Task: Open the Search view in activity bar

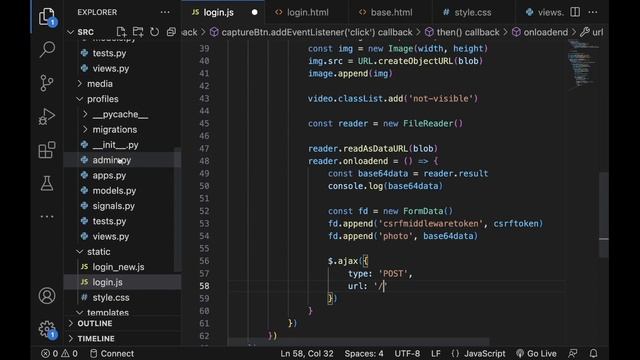Action: [47, 50]
